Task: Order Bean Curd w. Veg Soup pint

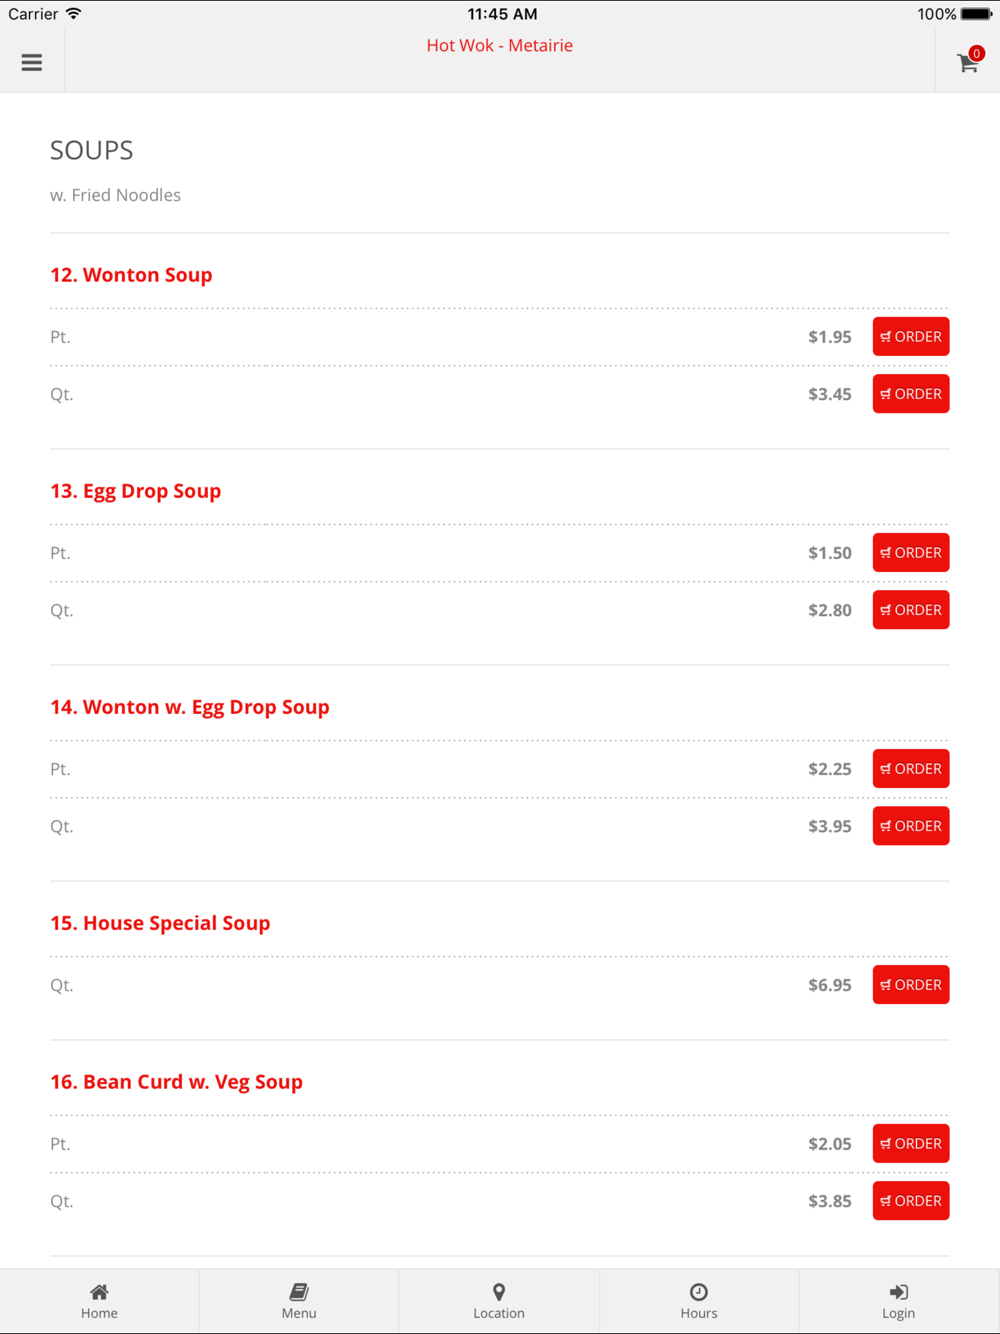Action: pos(910,1144)
